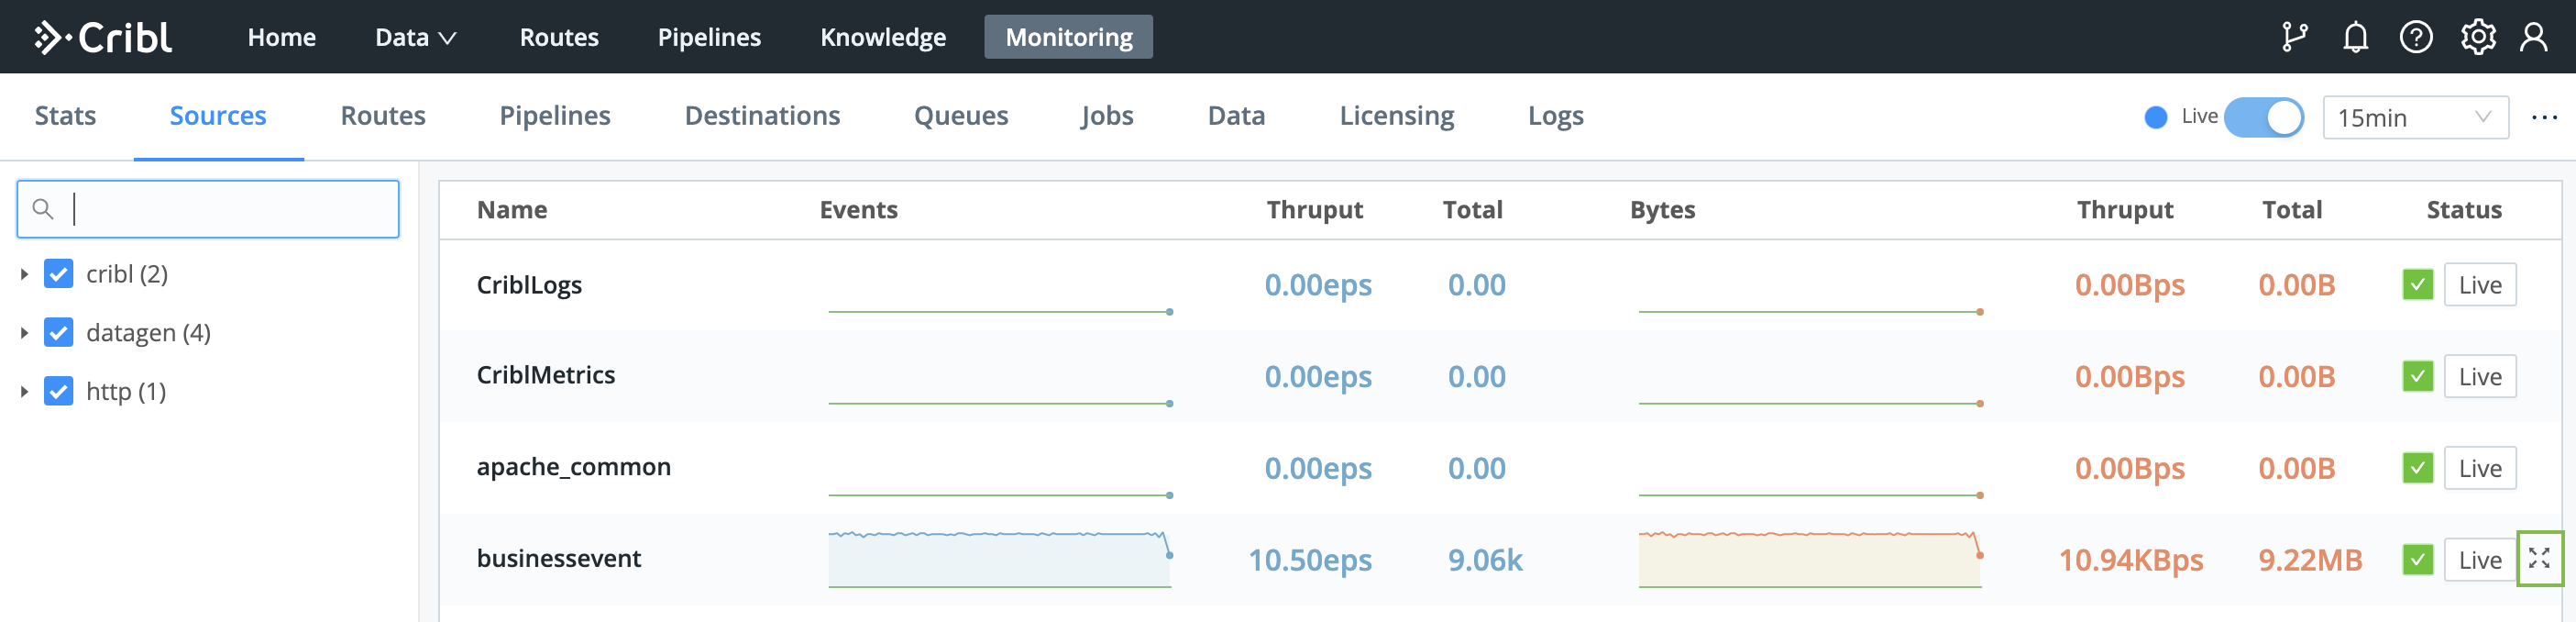This screenshot has width=2576, height=622.
Task: Switch to the Jobs tab
Action: coord(1107,116)
